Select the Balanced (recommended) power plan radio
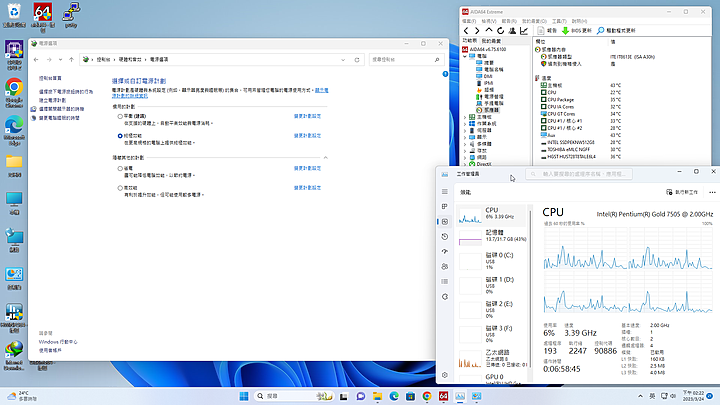This screenshot has height=405, width=720. tap(120, 117)
